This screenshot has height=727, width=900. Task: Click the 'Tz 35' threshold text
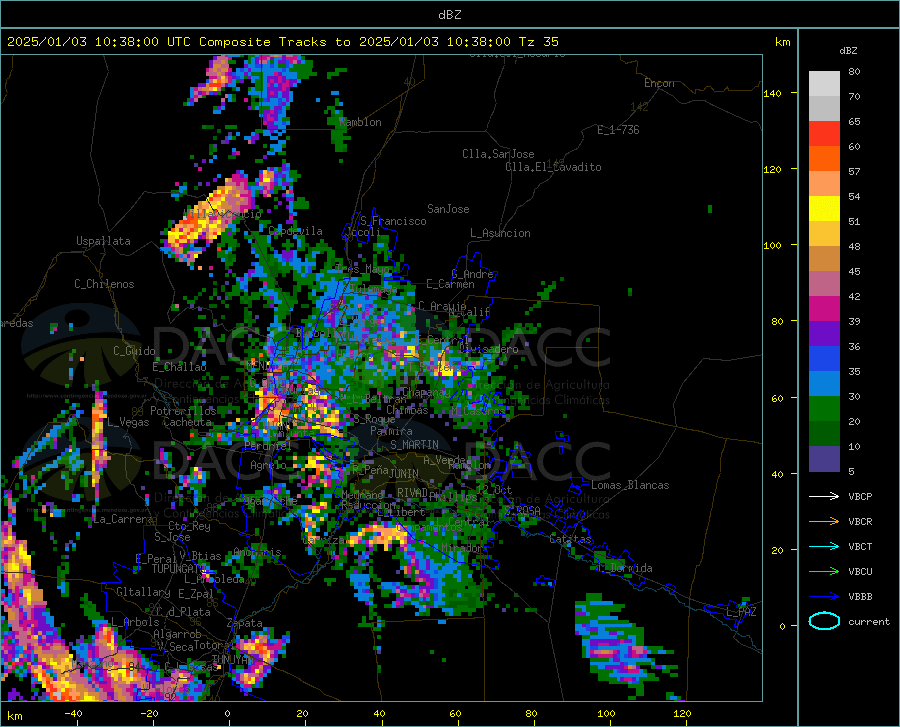[x=539, y=42]
